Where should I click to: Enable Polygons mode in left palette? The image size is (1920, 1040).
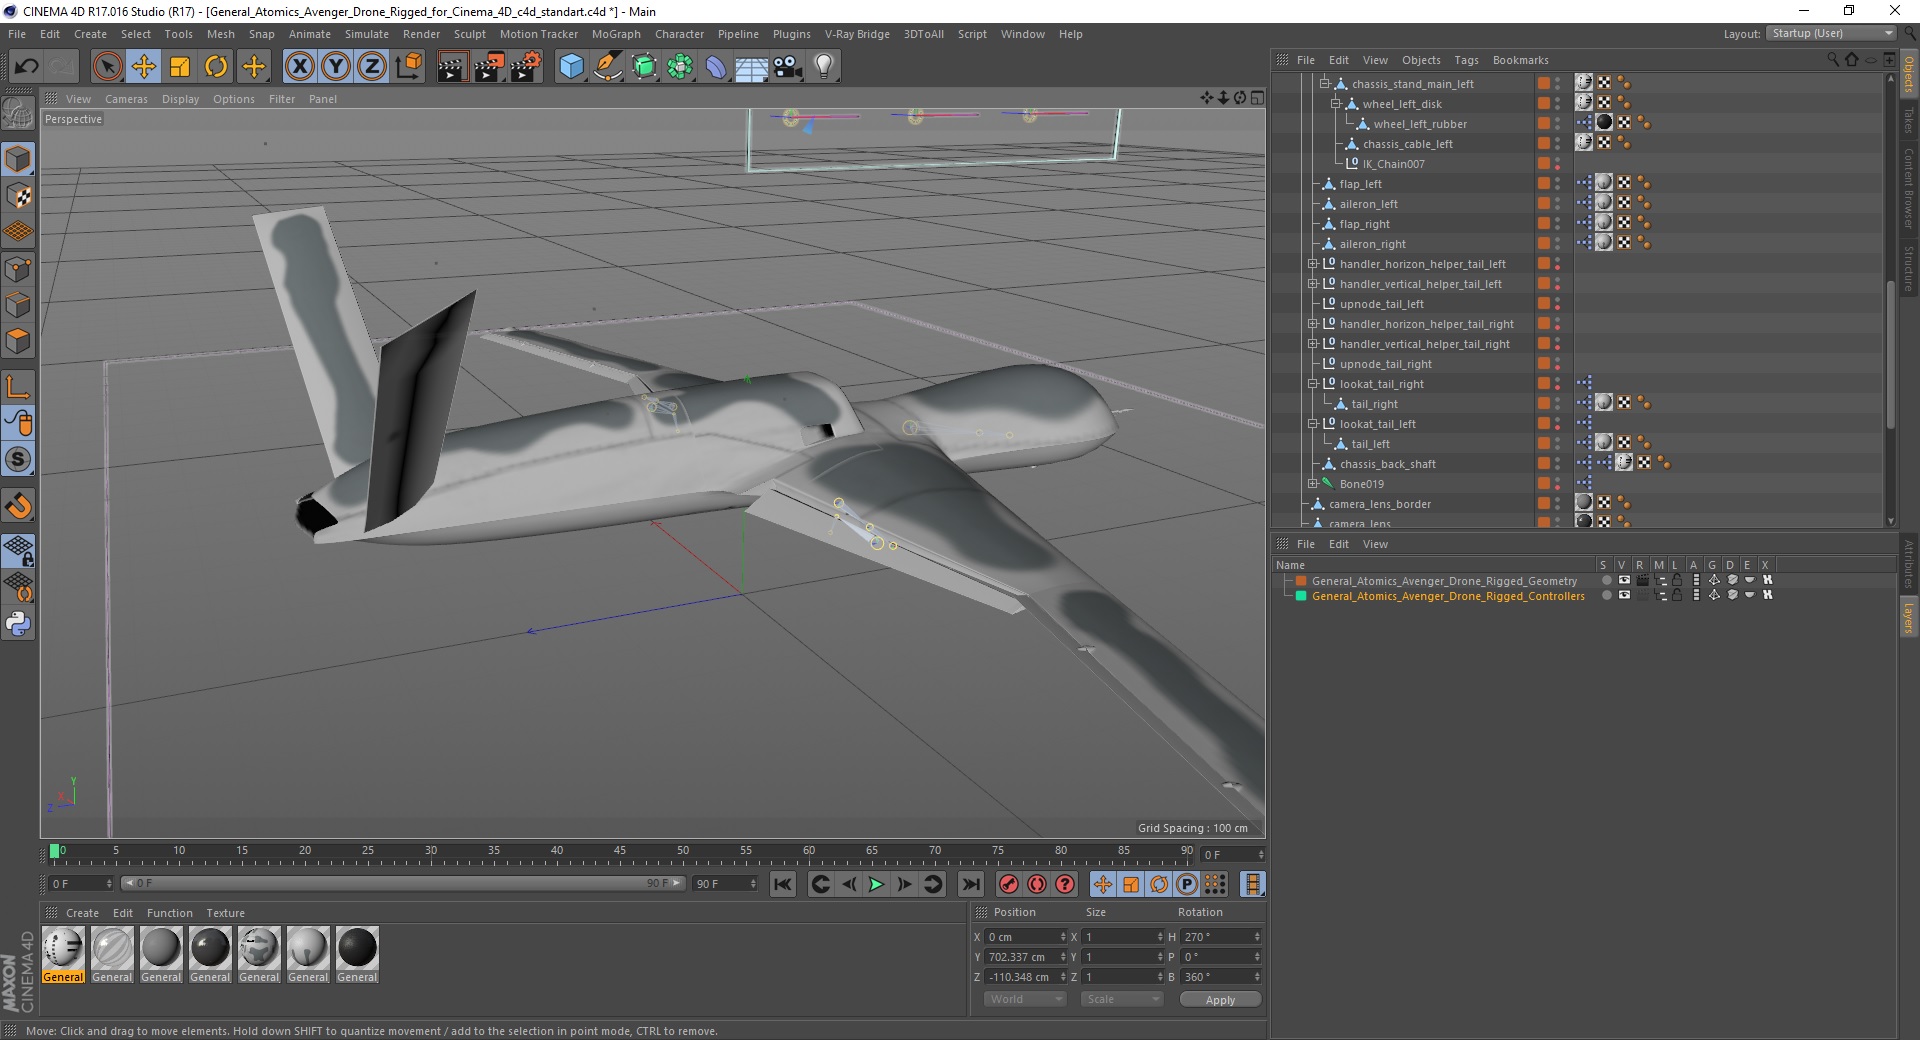click(18, 341)
